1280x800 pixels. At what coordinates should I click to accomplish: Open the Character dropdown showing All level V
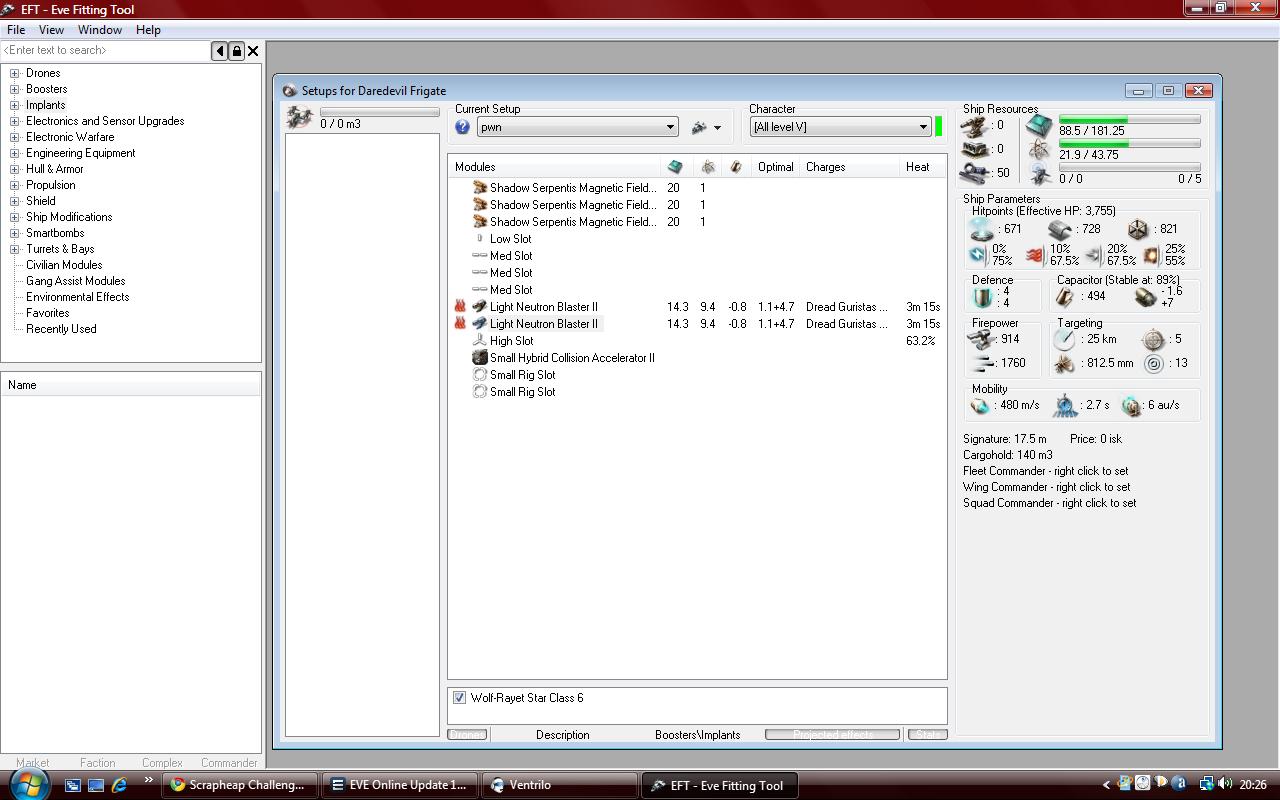[922, 127]
